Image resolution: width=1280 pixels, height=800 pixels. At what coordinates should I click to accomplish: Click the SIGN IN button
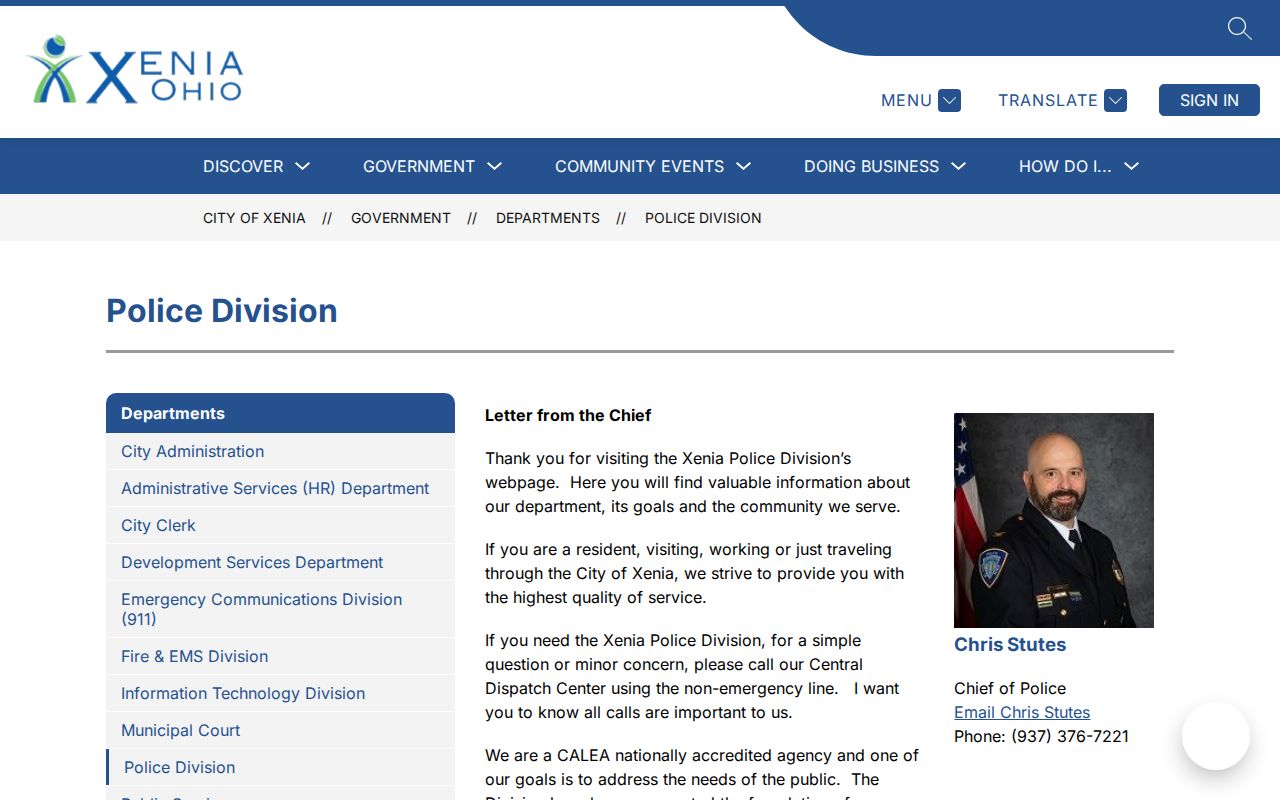tap(1209, 100)
